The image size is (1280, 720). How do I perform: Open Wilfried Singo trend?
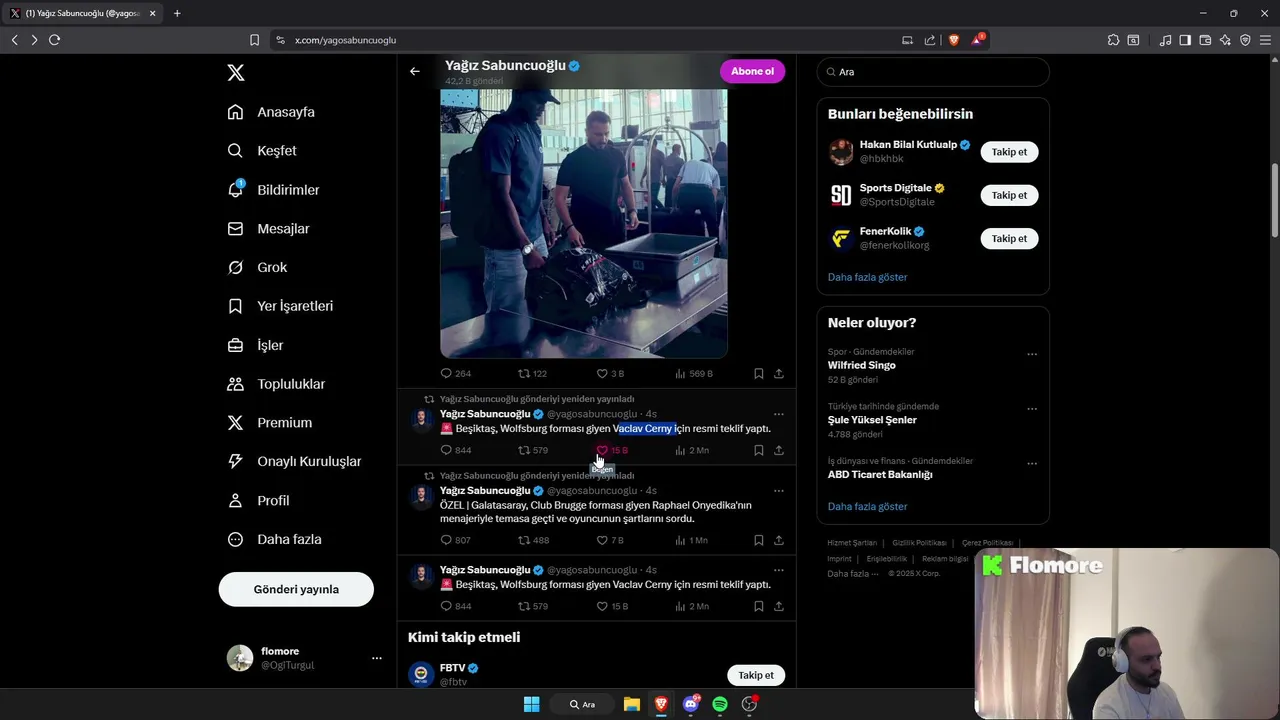[x=861, y=366]
